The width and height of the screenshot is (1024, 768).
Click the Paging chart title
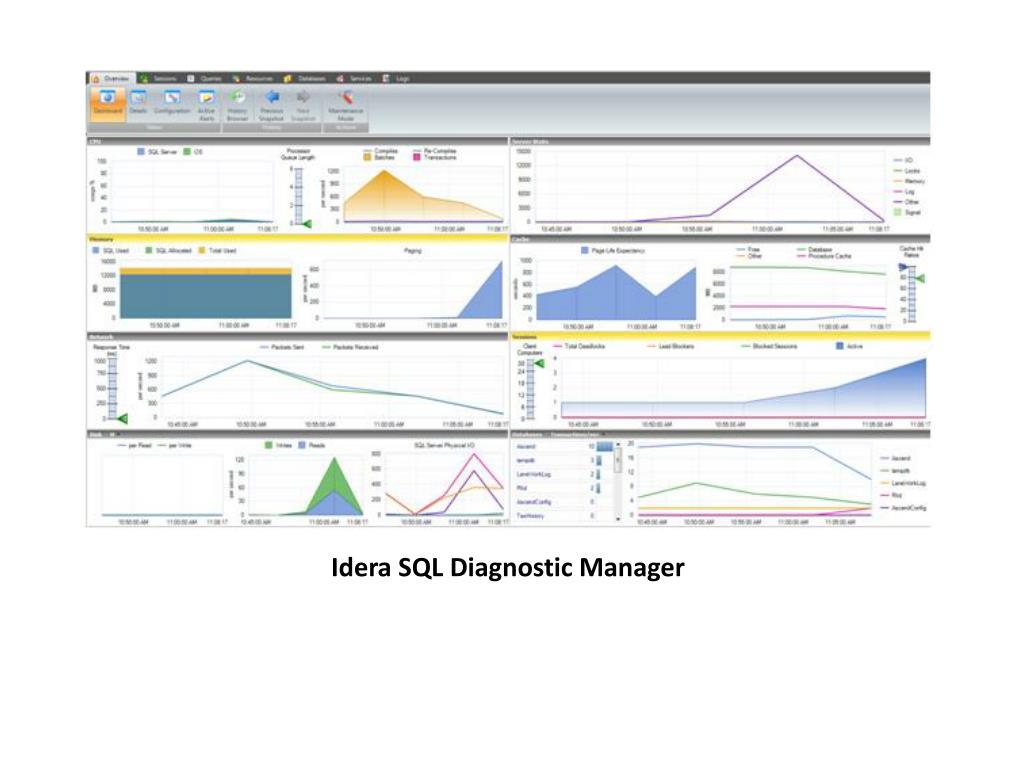click(413, 251)
